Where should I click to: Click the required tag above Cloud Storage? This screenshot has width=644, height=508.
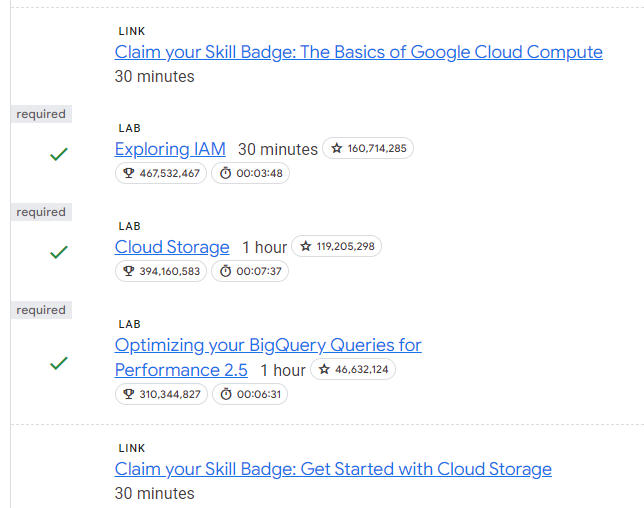tap(41, 212)
